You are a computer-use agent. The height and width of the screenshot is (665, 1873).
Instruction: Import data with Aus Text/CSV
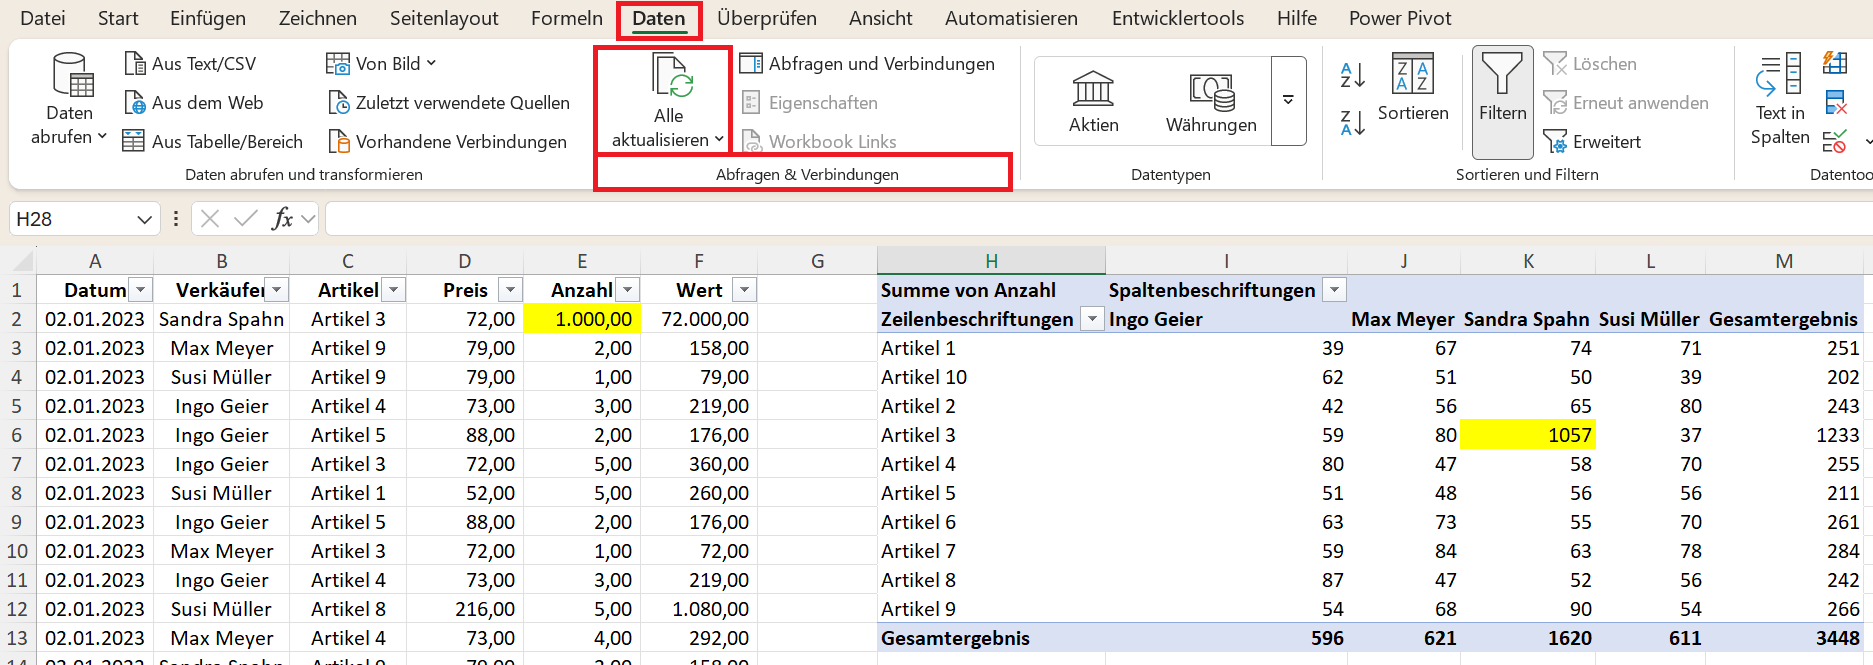(190, 64)
